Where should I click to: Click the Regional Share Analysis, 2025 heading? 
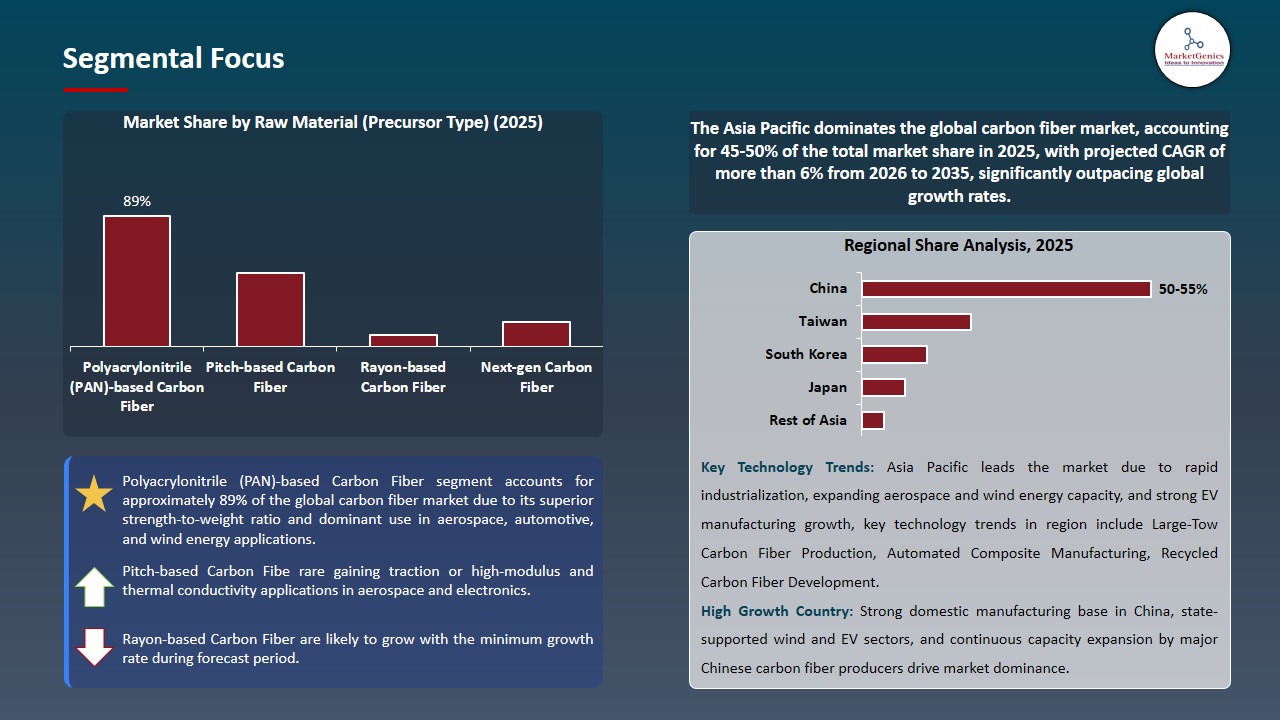click(958, 245)
